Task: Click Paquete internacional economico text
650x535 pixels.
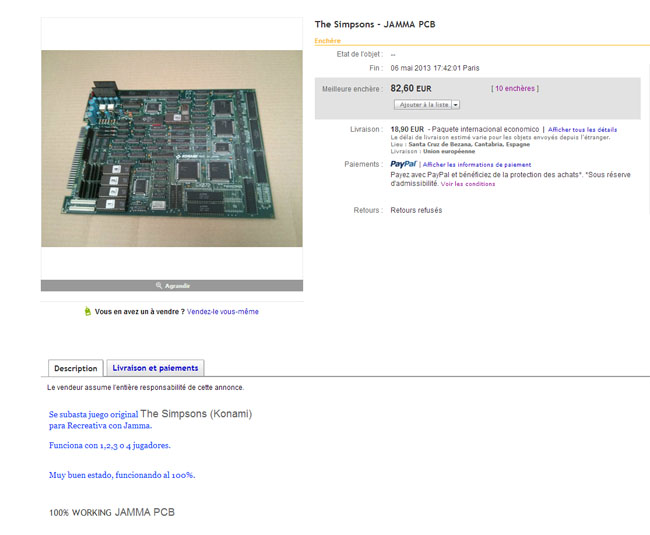Action: pyautogui.click(x=485, y=129)
